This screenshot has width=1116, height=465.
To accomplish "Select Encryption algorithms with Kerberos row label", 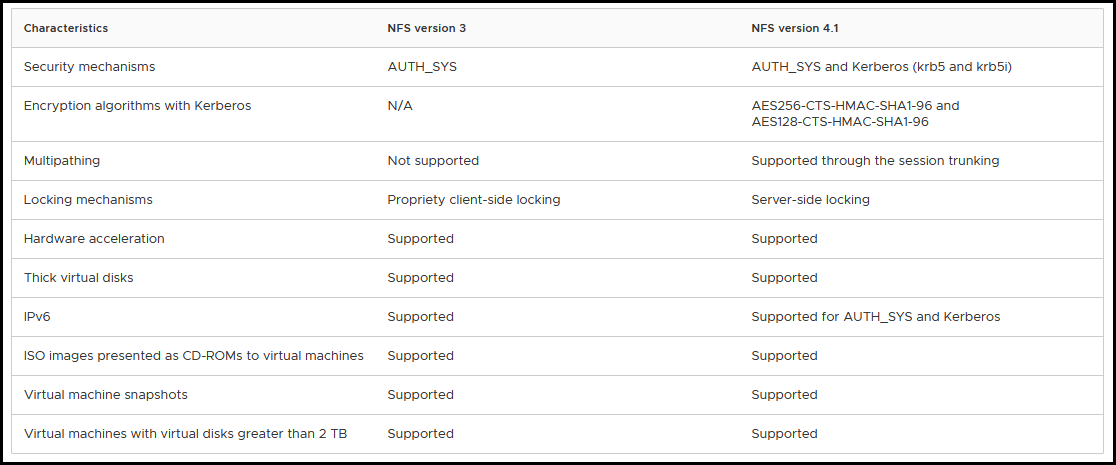I will pyautogui.click(x=137, y=106).
